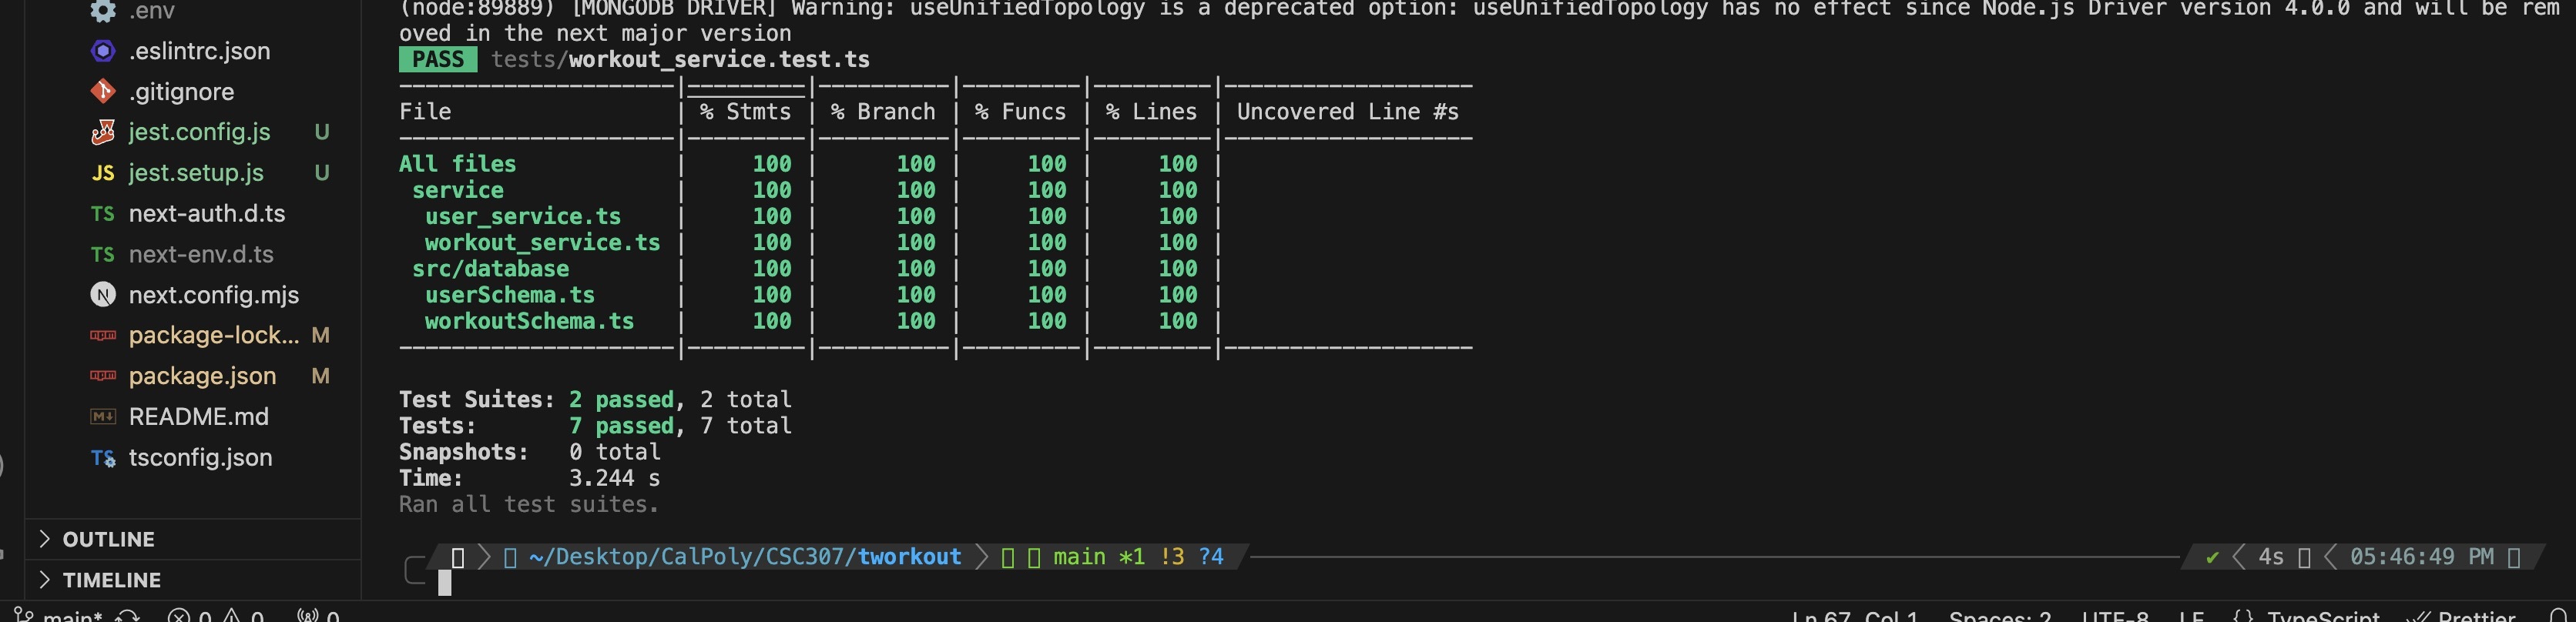Click the warnings triangle icon in status bar
2576x622 pixels.
point(231,615)
